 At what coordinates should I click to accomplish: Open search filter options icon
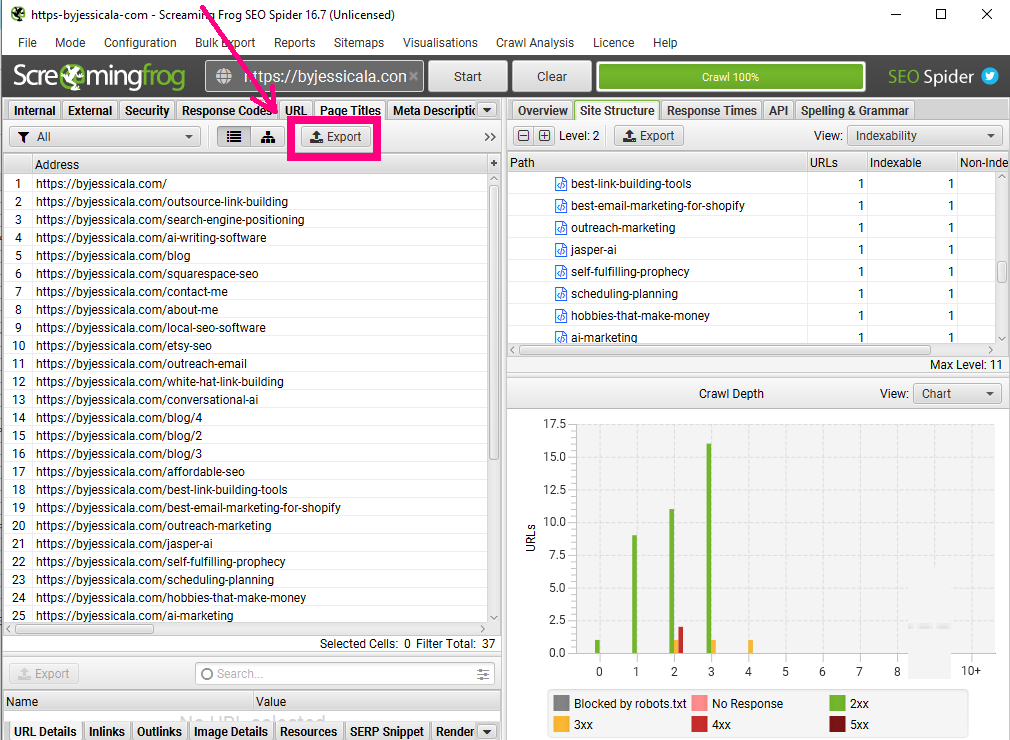pos(482,674)
